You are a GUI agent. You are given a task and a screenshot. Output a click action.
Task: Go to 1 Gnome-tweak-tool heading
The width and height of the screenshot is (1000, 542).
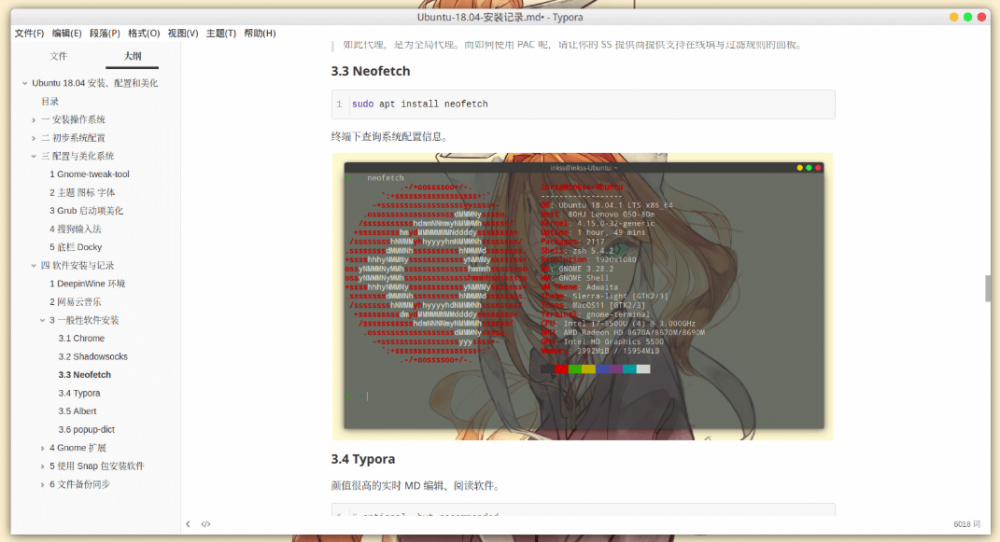[x=89, y=174]
